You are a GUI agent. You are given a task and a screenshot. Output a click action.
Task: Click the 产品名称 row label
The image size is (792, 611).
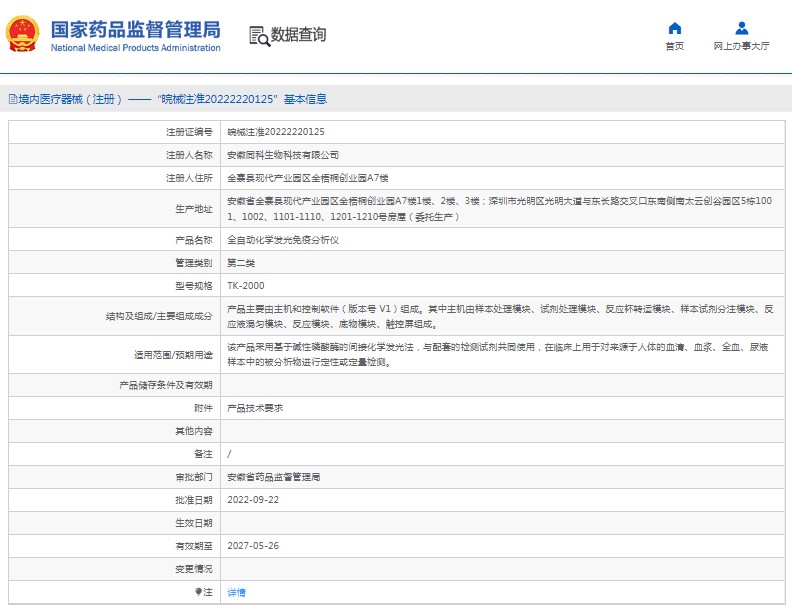(194, 240)
